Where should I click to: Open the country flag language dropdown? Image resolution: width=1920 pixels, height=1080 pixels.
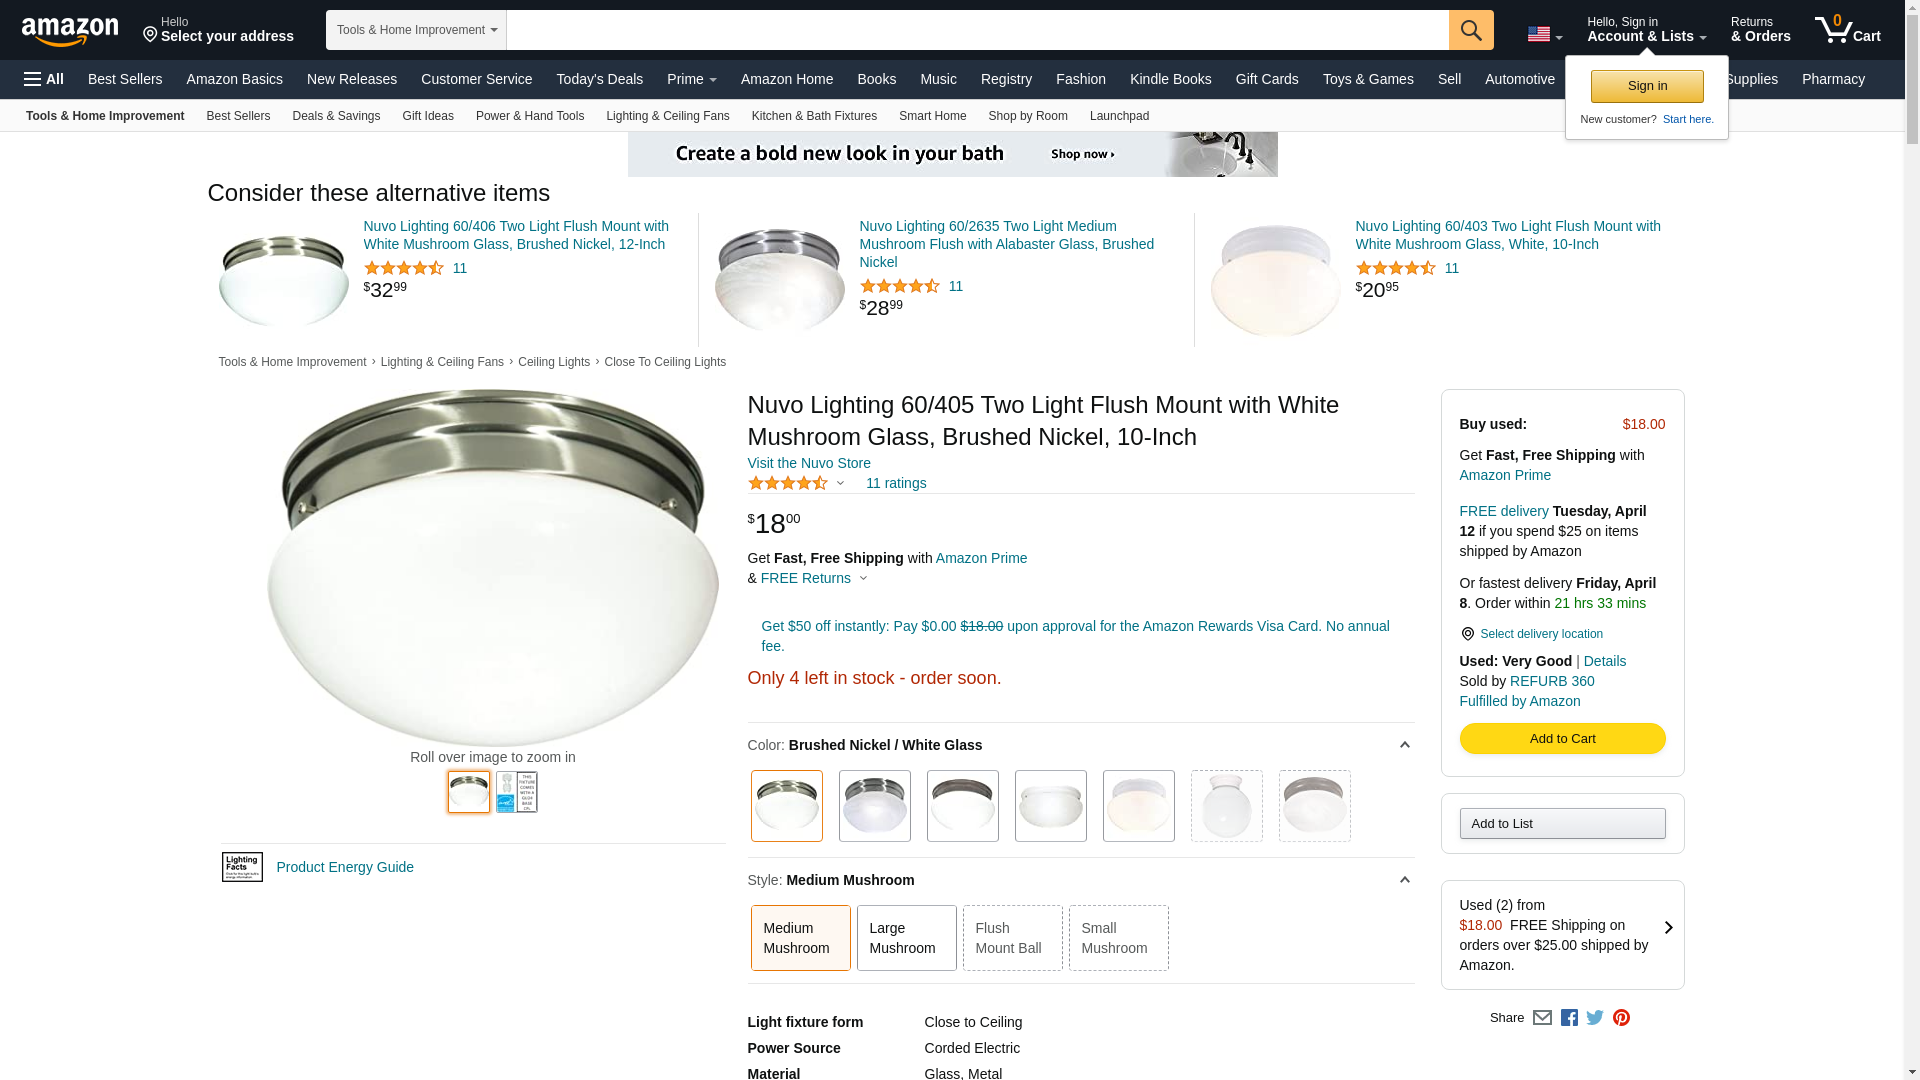coord(1544,35)
